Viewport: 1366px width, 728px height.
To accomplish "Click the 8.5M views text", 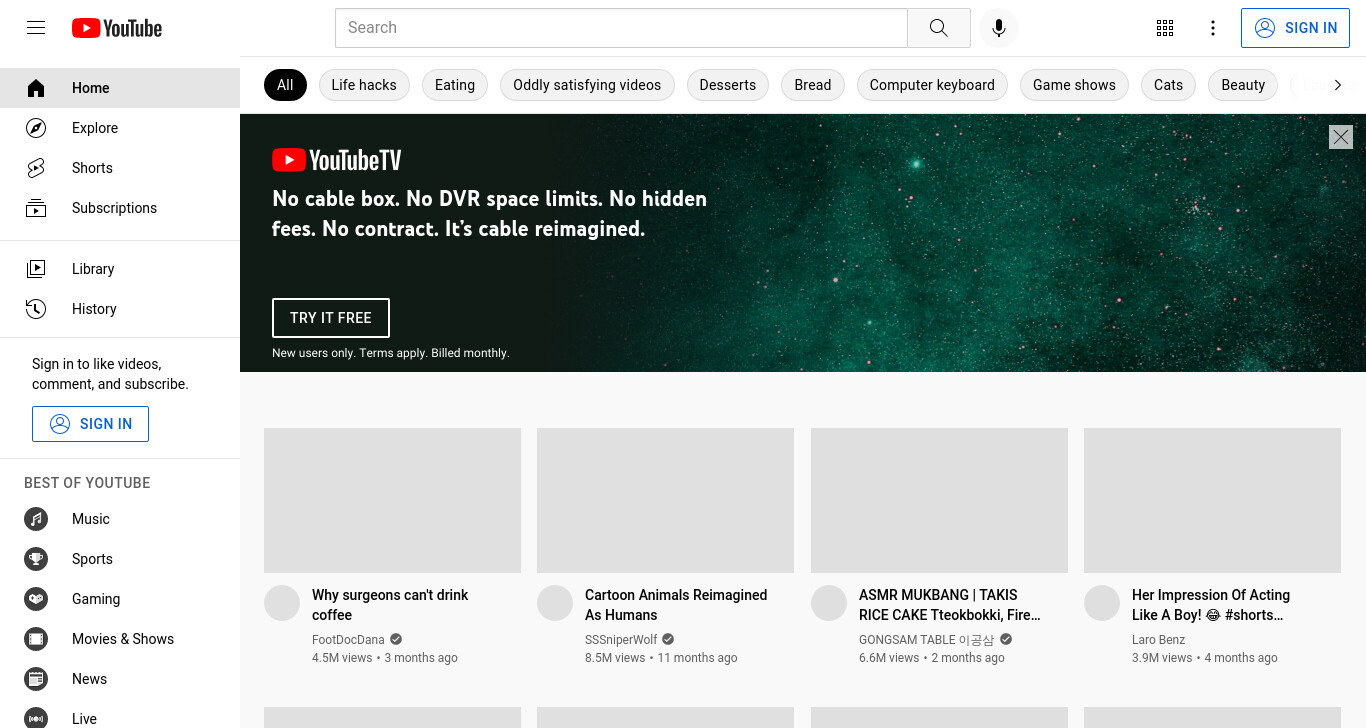I will click(615, 658).
